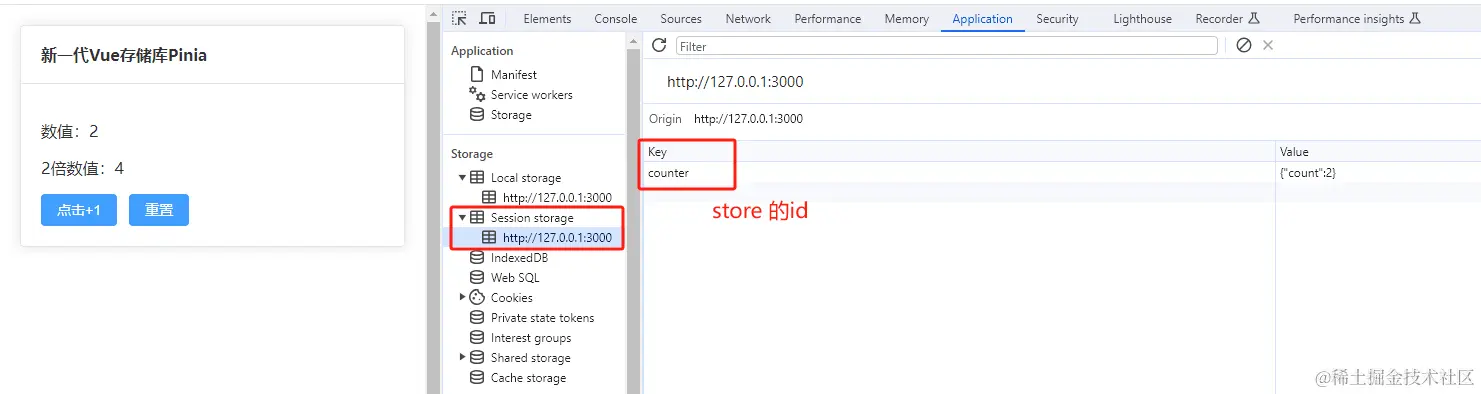This screenshot has height=394, width=1481.
Task: Collapse the Local storage tree node
Action: tap(463, 178)
